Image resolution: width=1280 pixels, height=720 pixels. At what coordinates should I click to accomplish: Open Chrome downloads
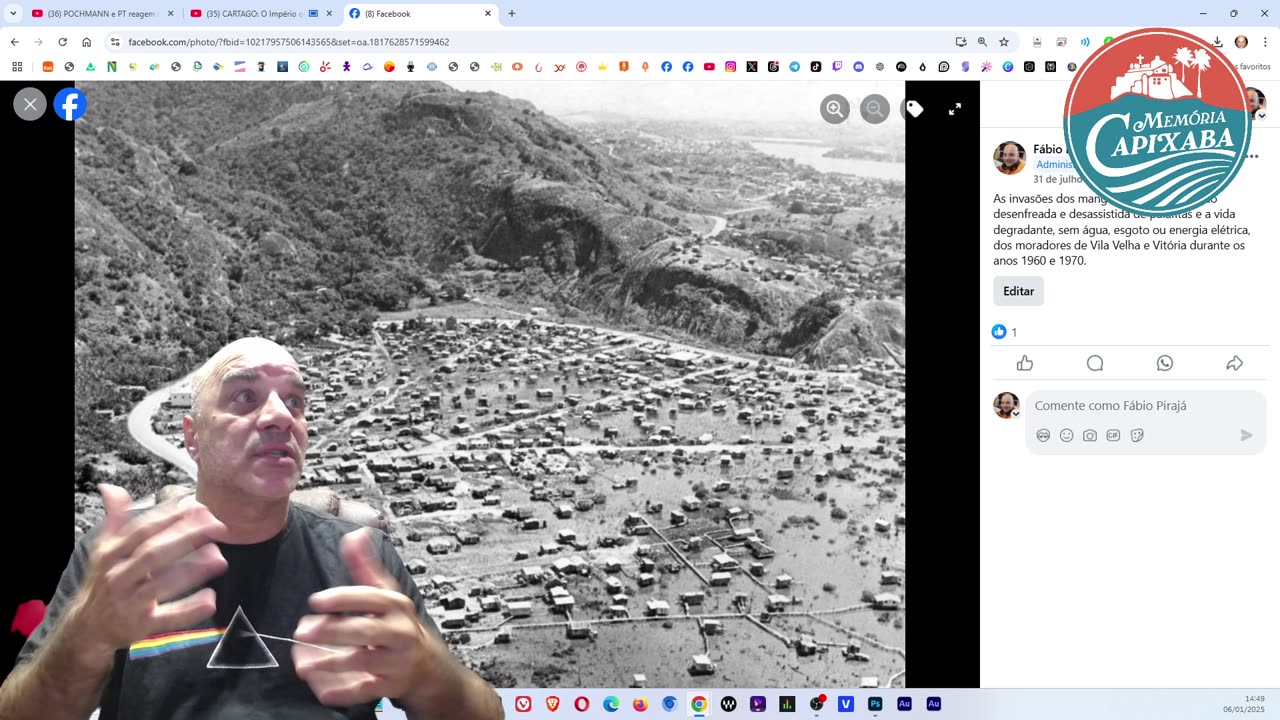(1218, 42)
